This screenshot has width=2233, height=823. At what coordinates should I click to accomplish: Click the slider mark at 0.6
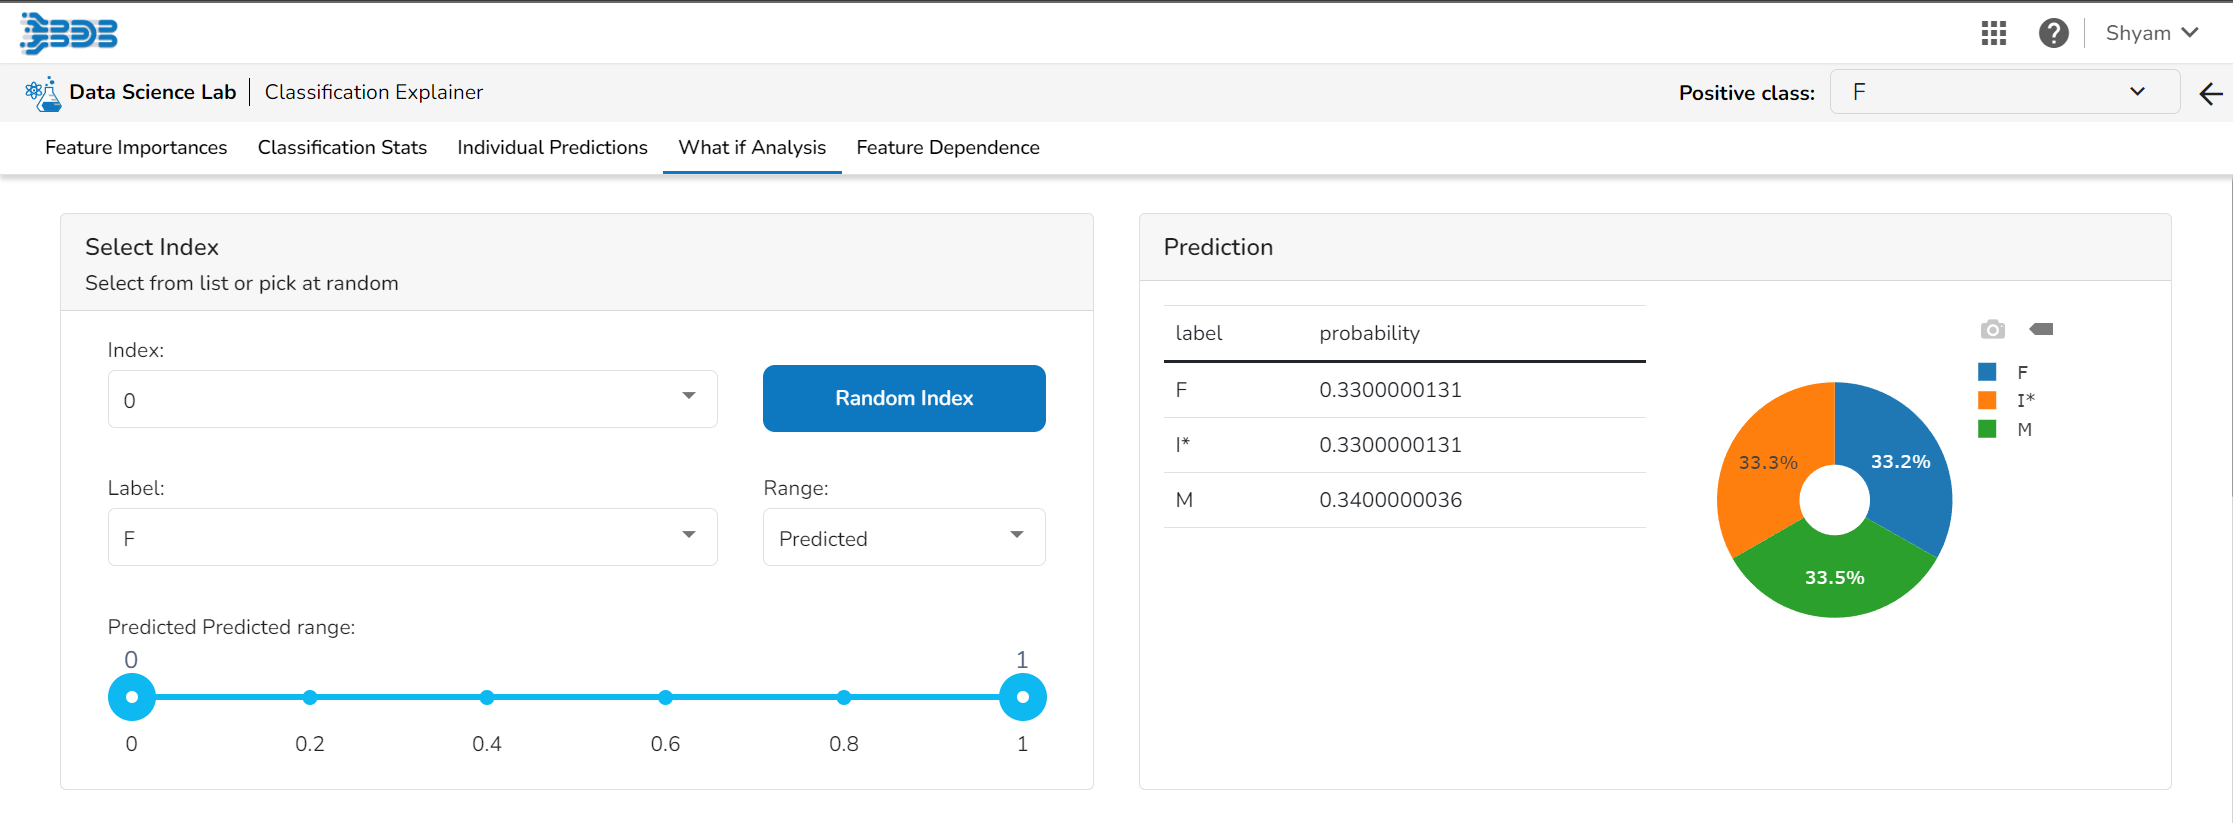click(x=665, y=697)
